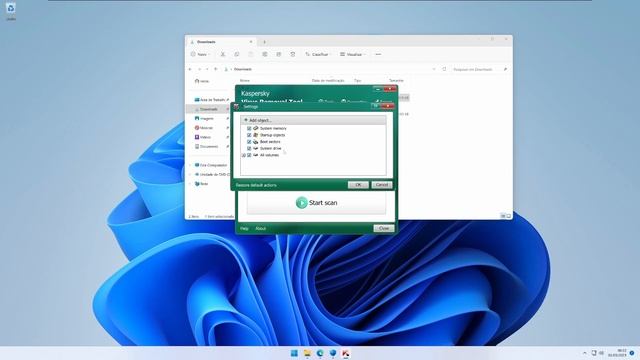Select the All volumes drive icon

256,155
